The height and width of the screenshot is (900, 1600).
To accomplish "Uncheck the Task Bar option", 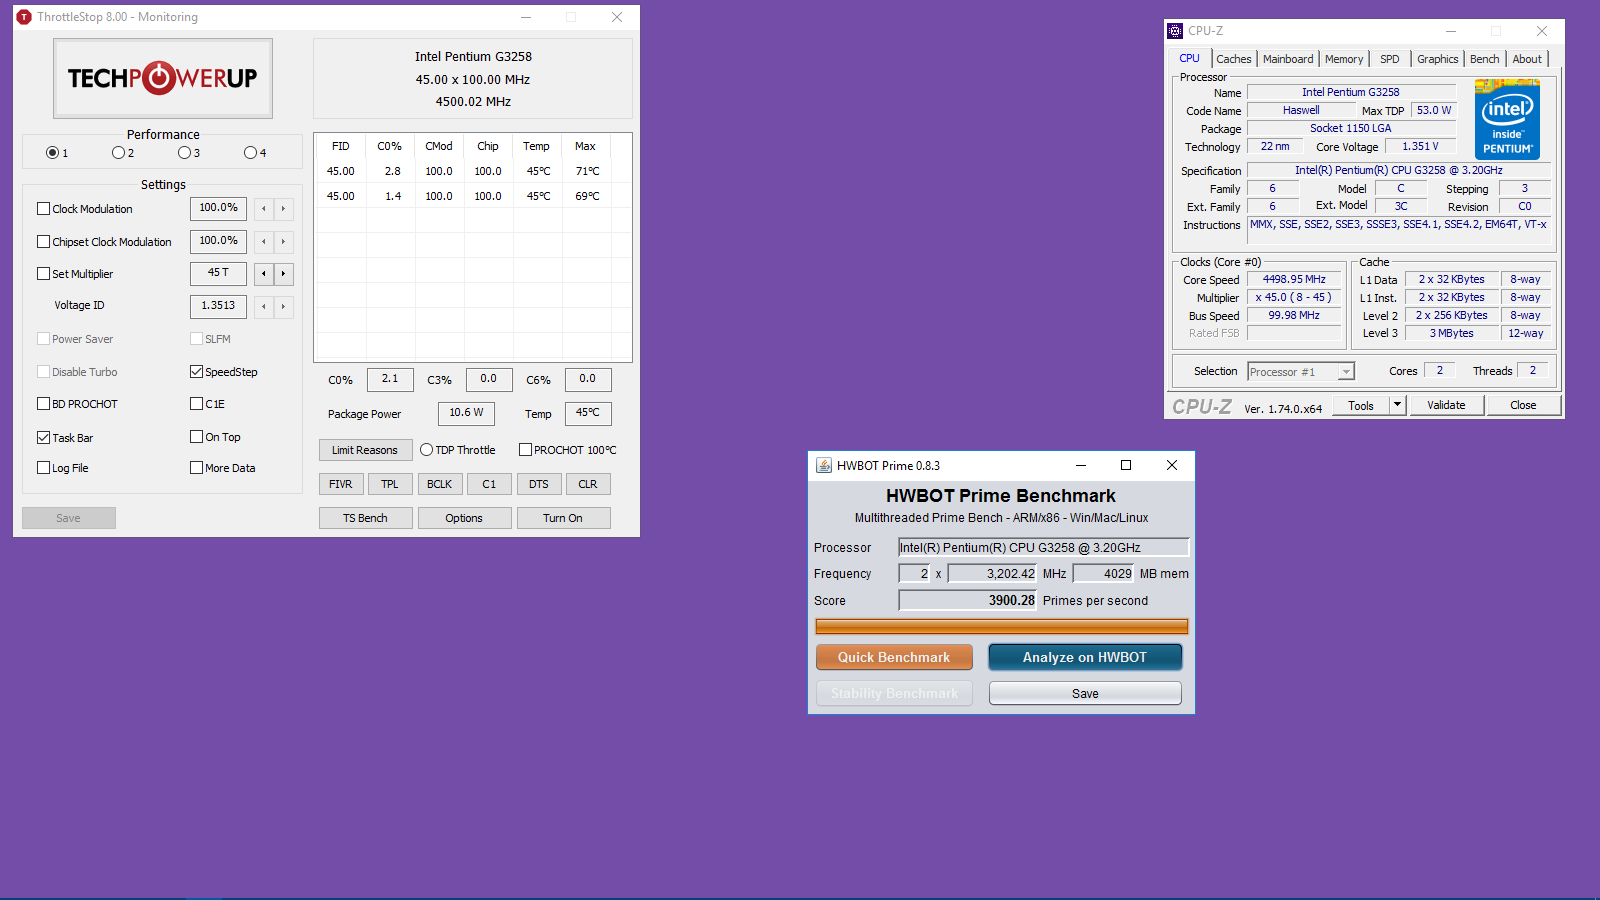I will click(43, 438).
